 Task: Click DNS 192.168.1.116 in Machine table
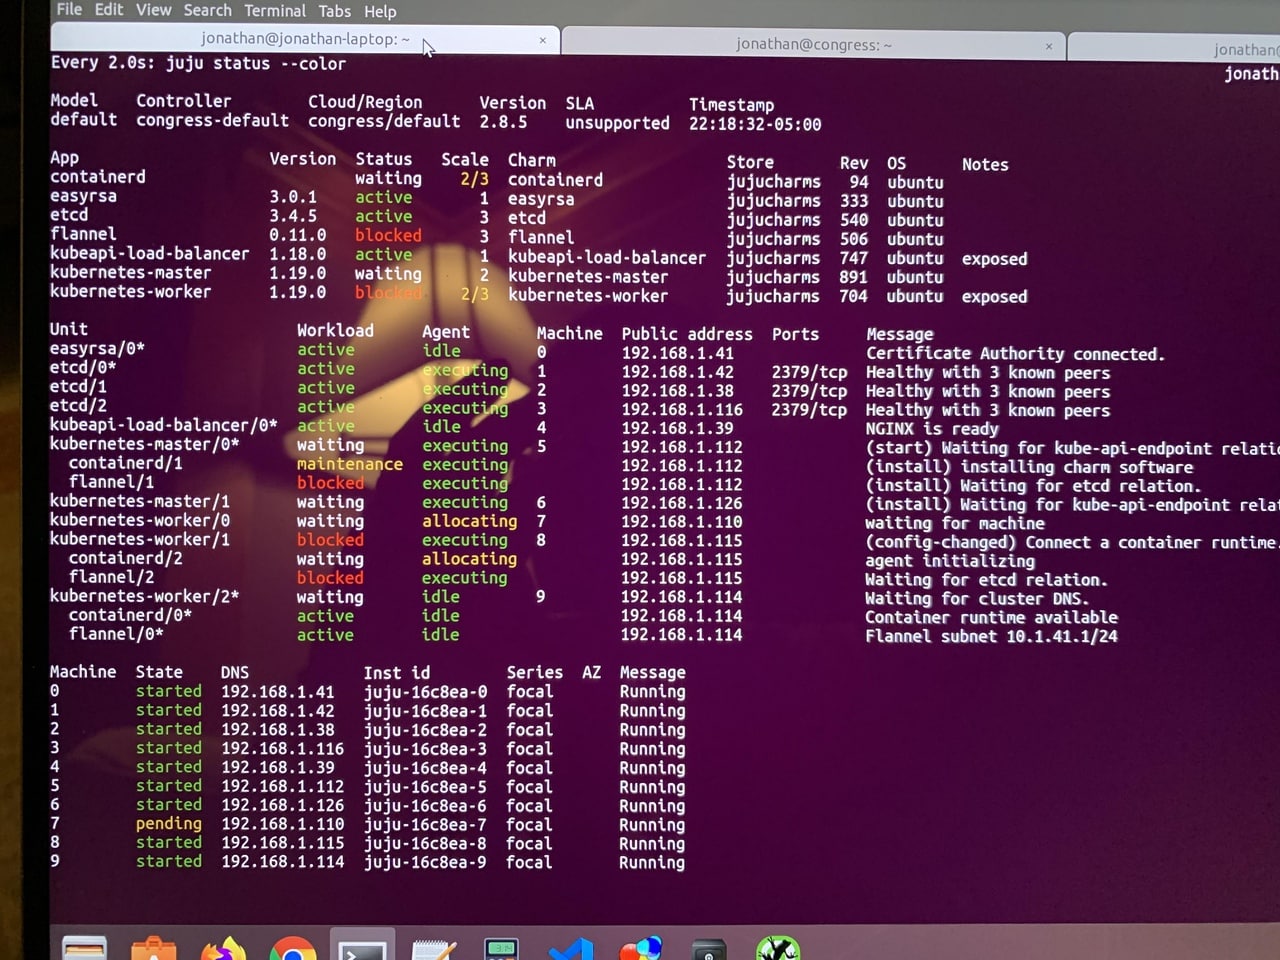[x=282, y=748]
